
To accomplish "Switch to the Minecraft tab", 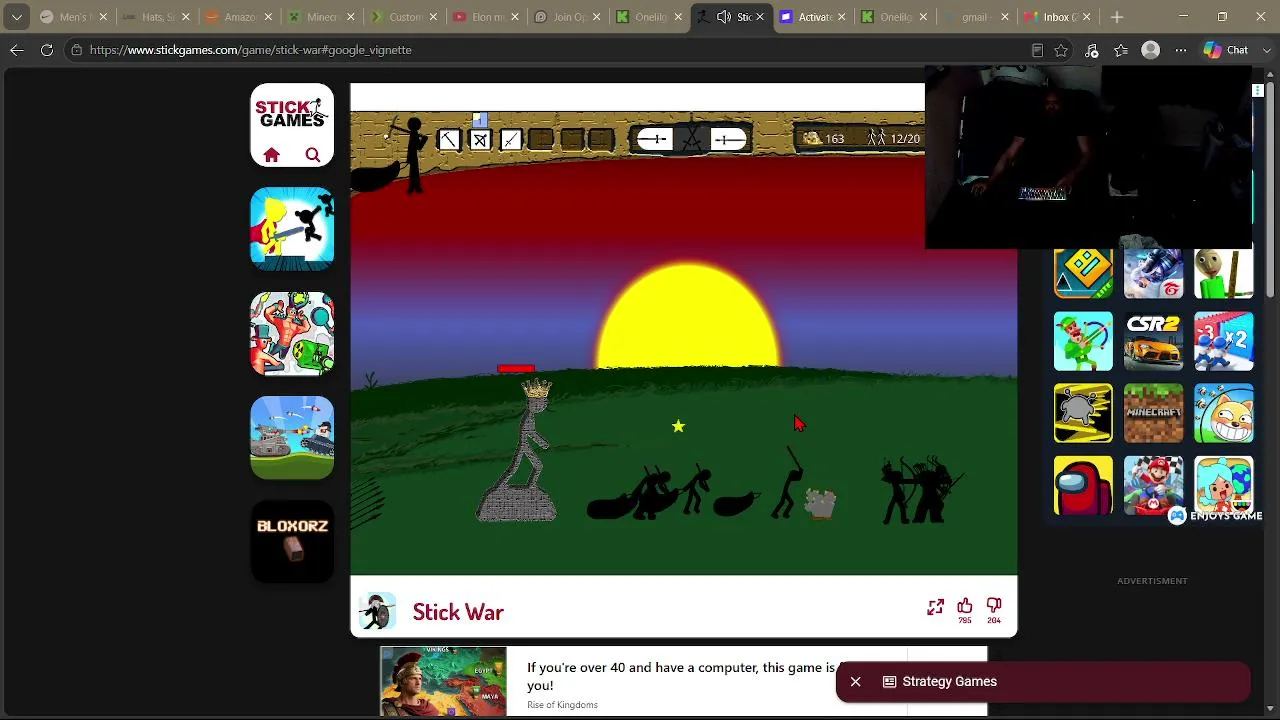I will click(x=321, y=17).
